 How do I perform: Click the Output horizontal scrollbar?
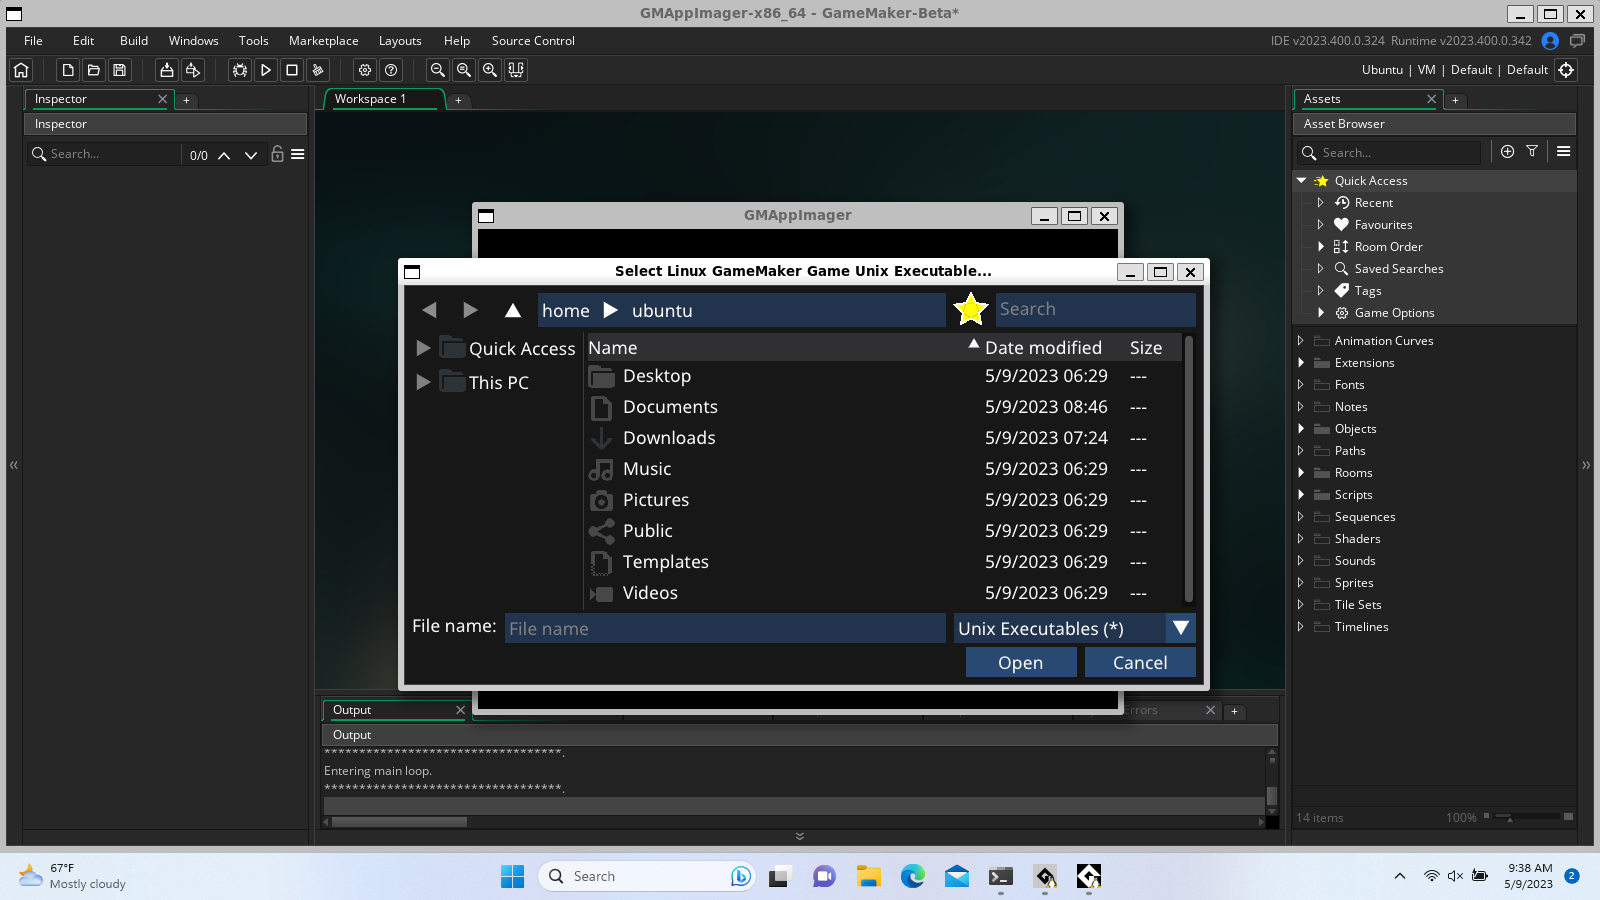click(399, 822)
